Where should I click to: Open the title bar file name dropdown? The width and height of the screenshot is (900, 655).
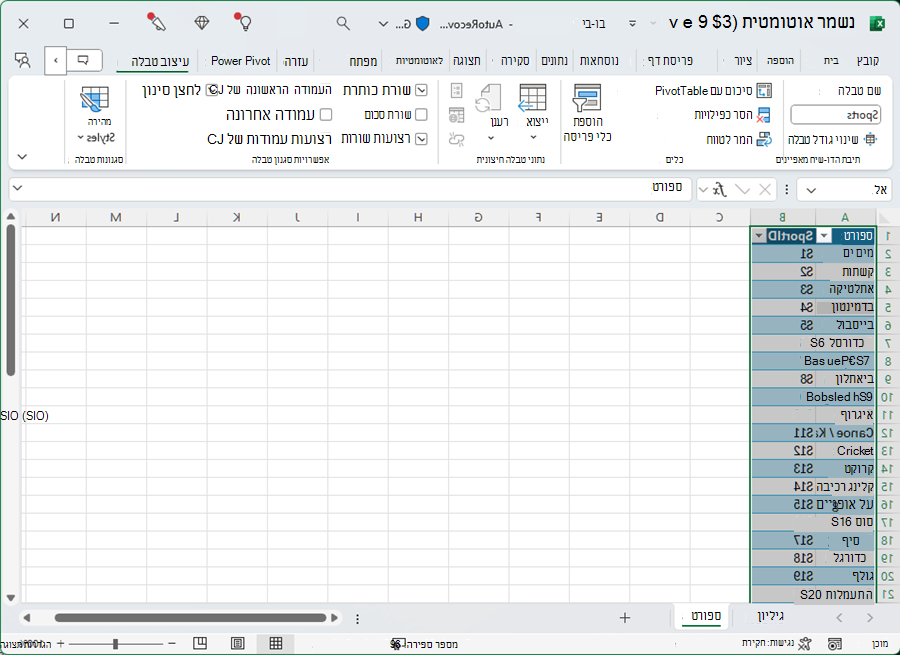383,24
